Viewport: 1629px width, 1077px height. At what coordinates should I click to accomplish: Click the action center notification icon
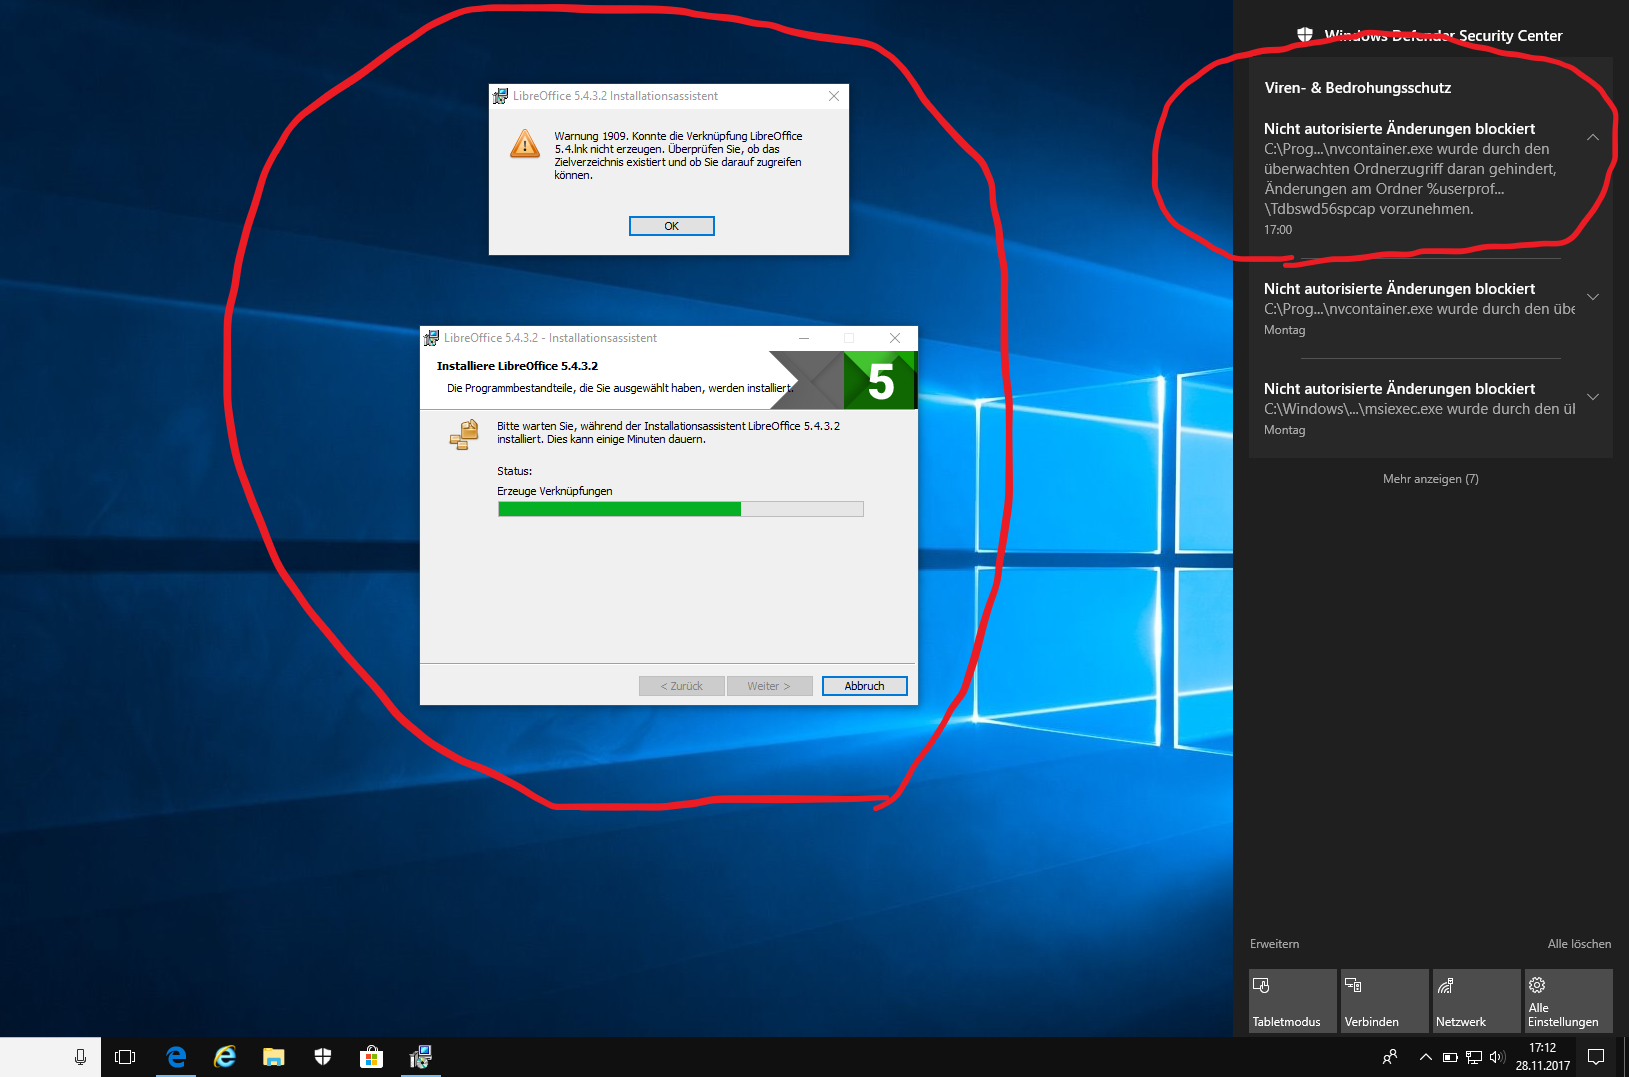pos(1596,1057)
